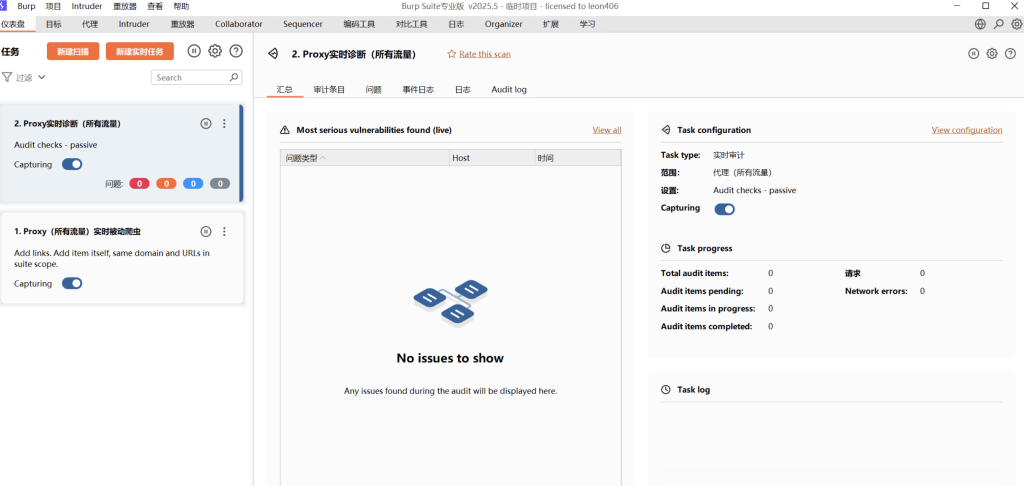Open the 问题 sub-tab
This screenshot has width=1024, height=486.
tap(374, 89)
